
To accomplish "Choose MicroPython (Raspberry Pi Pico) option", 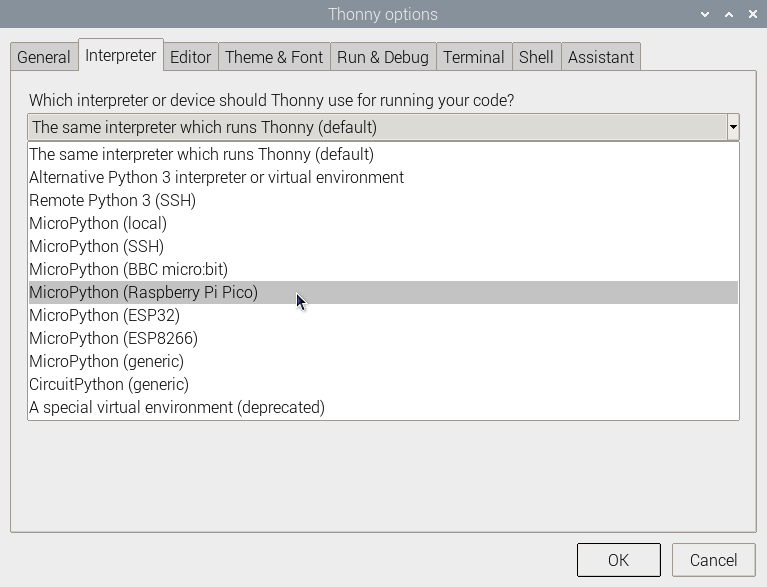I will point(143,293).
